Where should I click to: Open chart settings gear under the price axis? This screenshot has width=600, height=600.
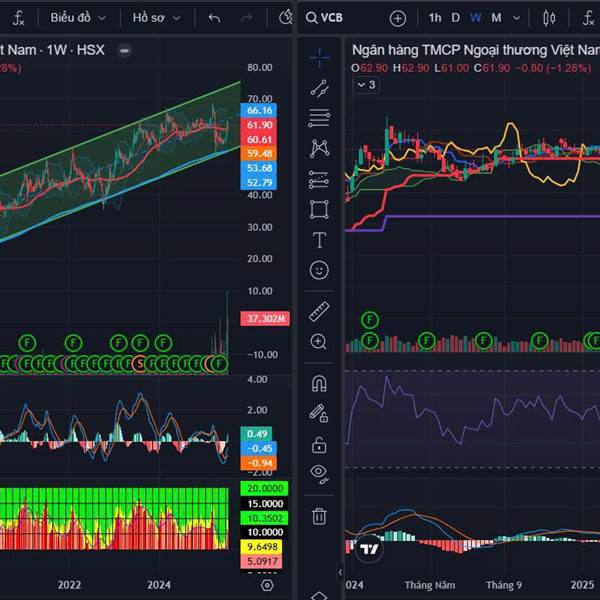tap(267, 585)
